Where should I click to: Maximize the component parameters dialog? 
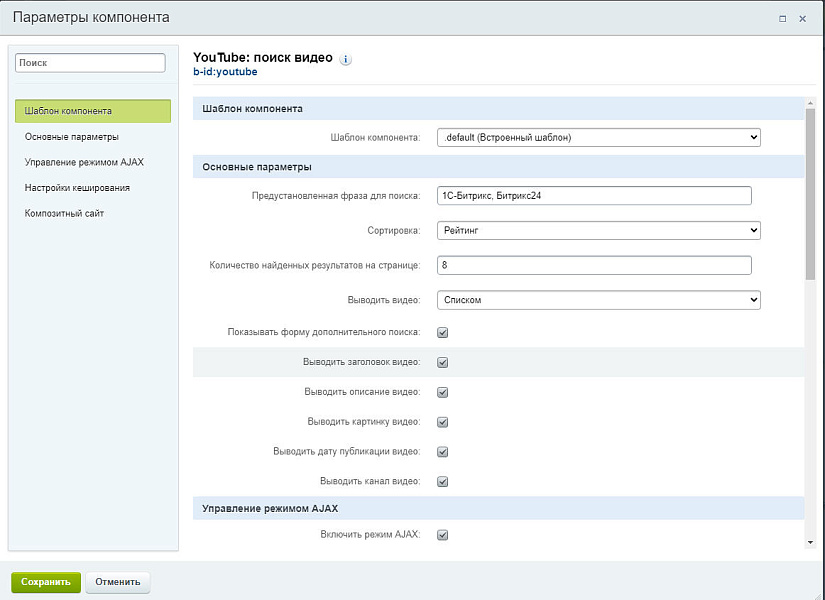pos(782,18)
